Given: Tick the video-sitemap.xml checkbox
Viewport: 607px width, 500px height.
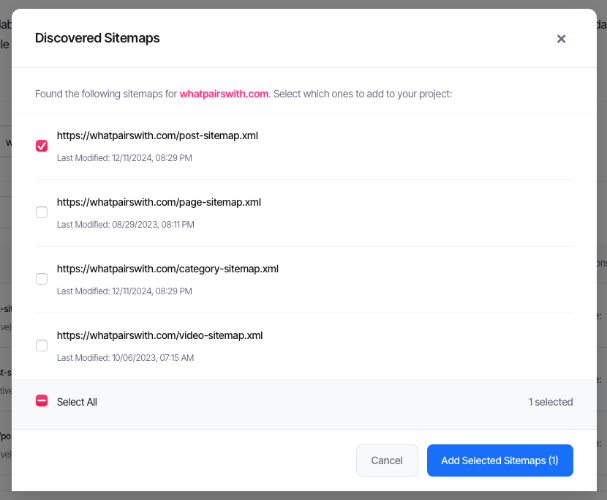Looking at the screenshot, I should (42, 345).
